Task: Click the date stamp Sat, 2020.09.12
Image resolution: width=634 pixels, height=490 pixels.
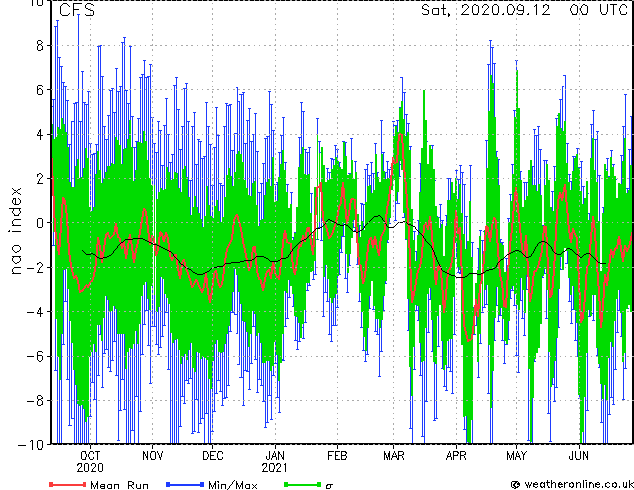Action: click(486, 10)
